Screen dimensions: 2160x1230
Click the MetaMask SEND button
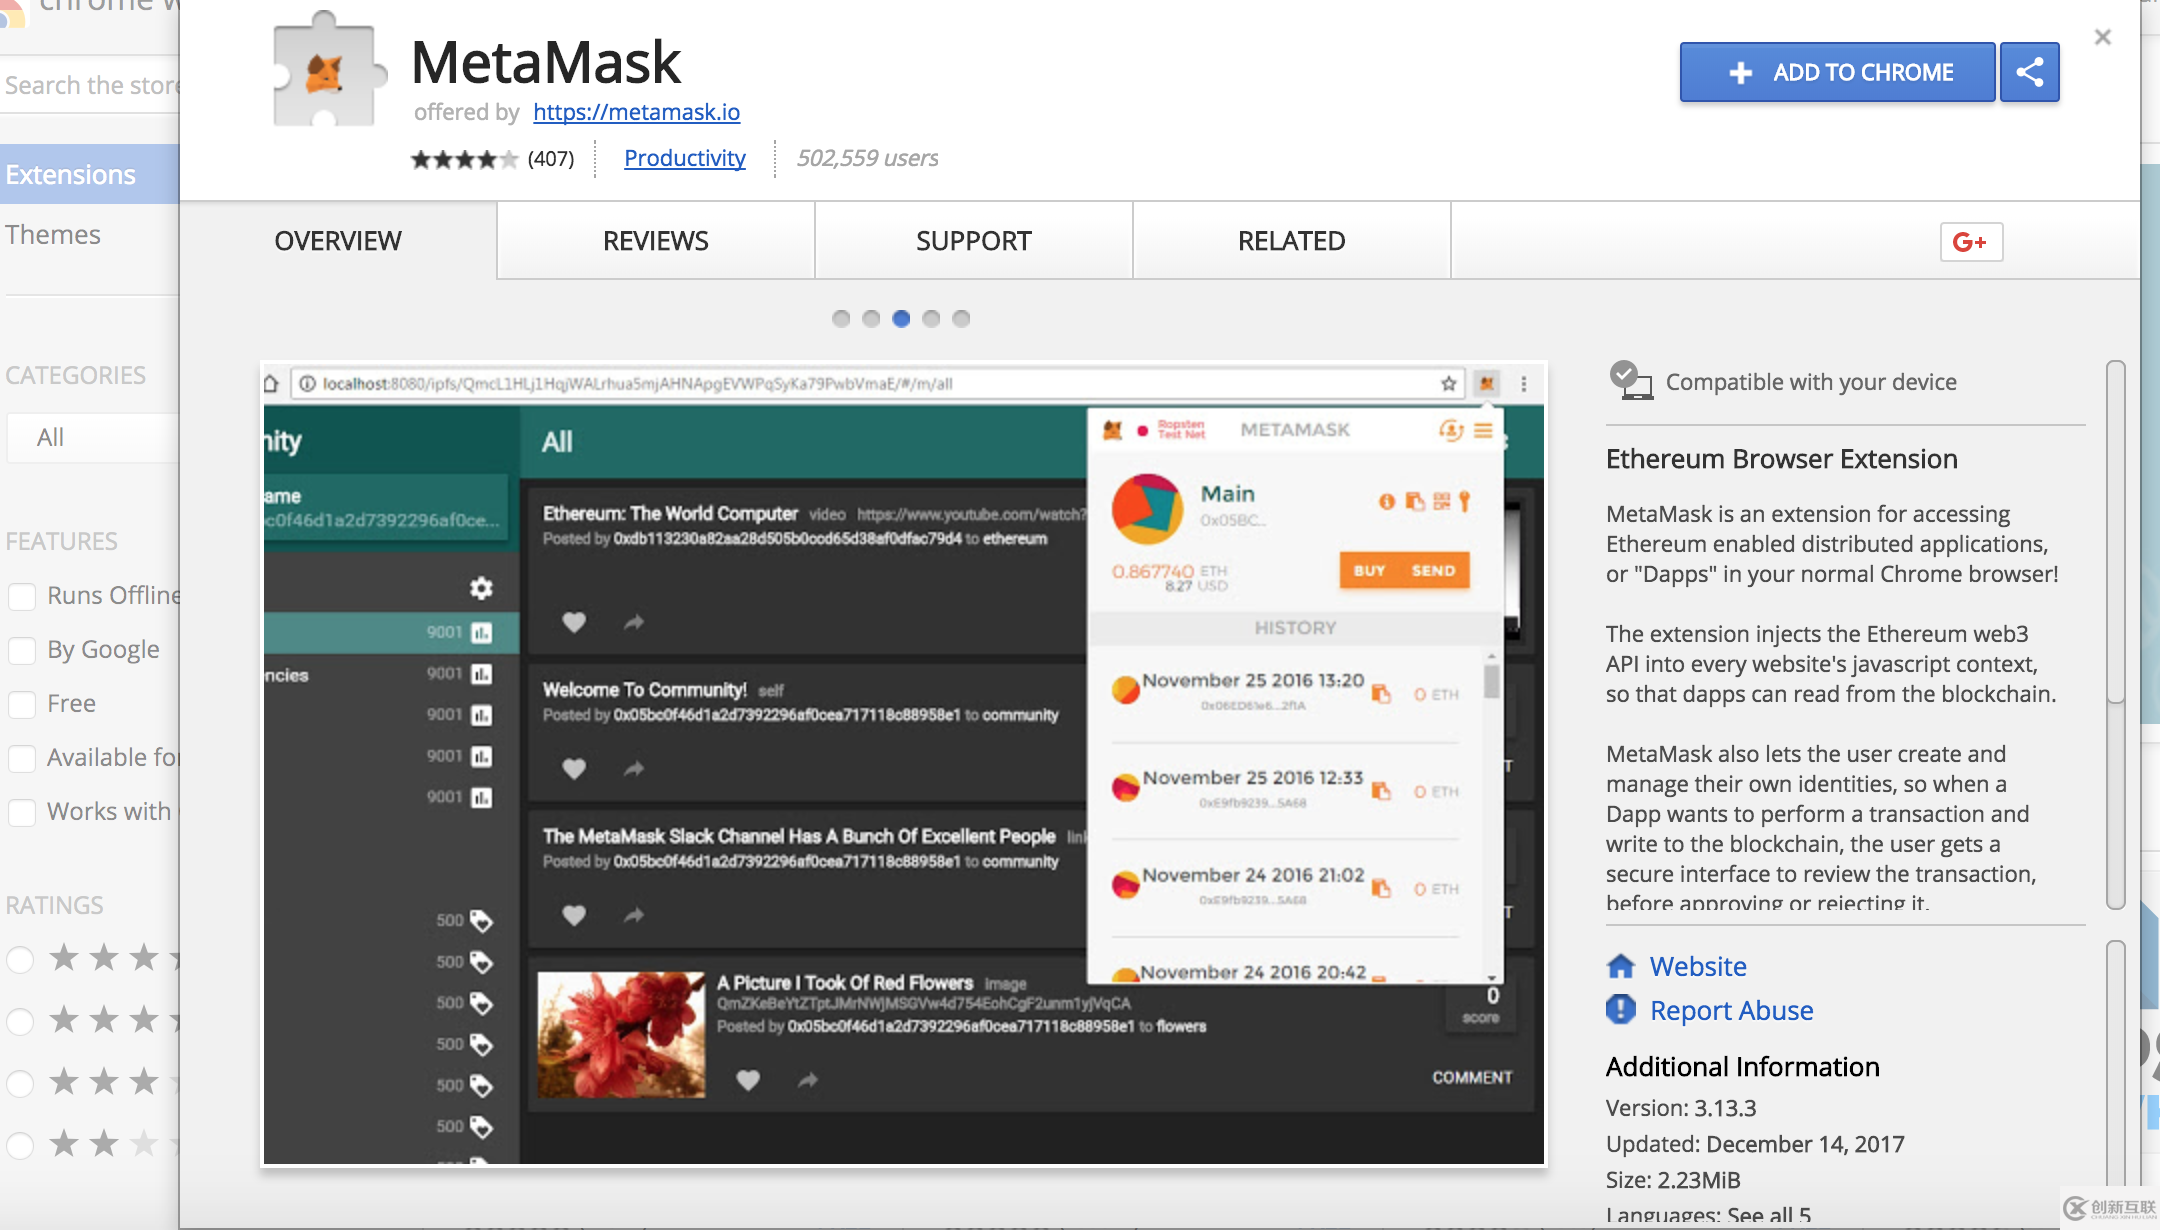pos(1429,571)
